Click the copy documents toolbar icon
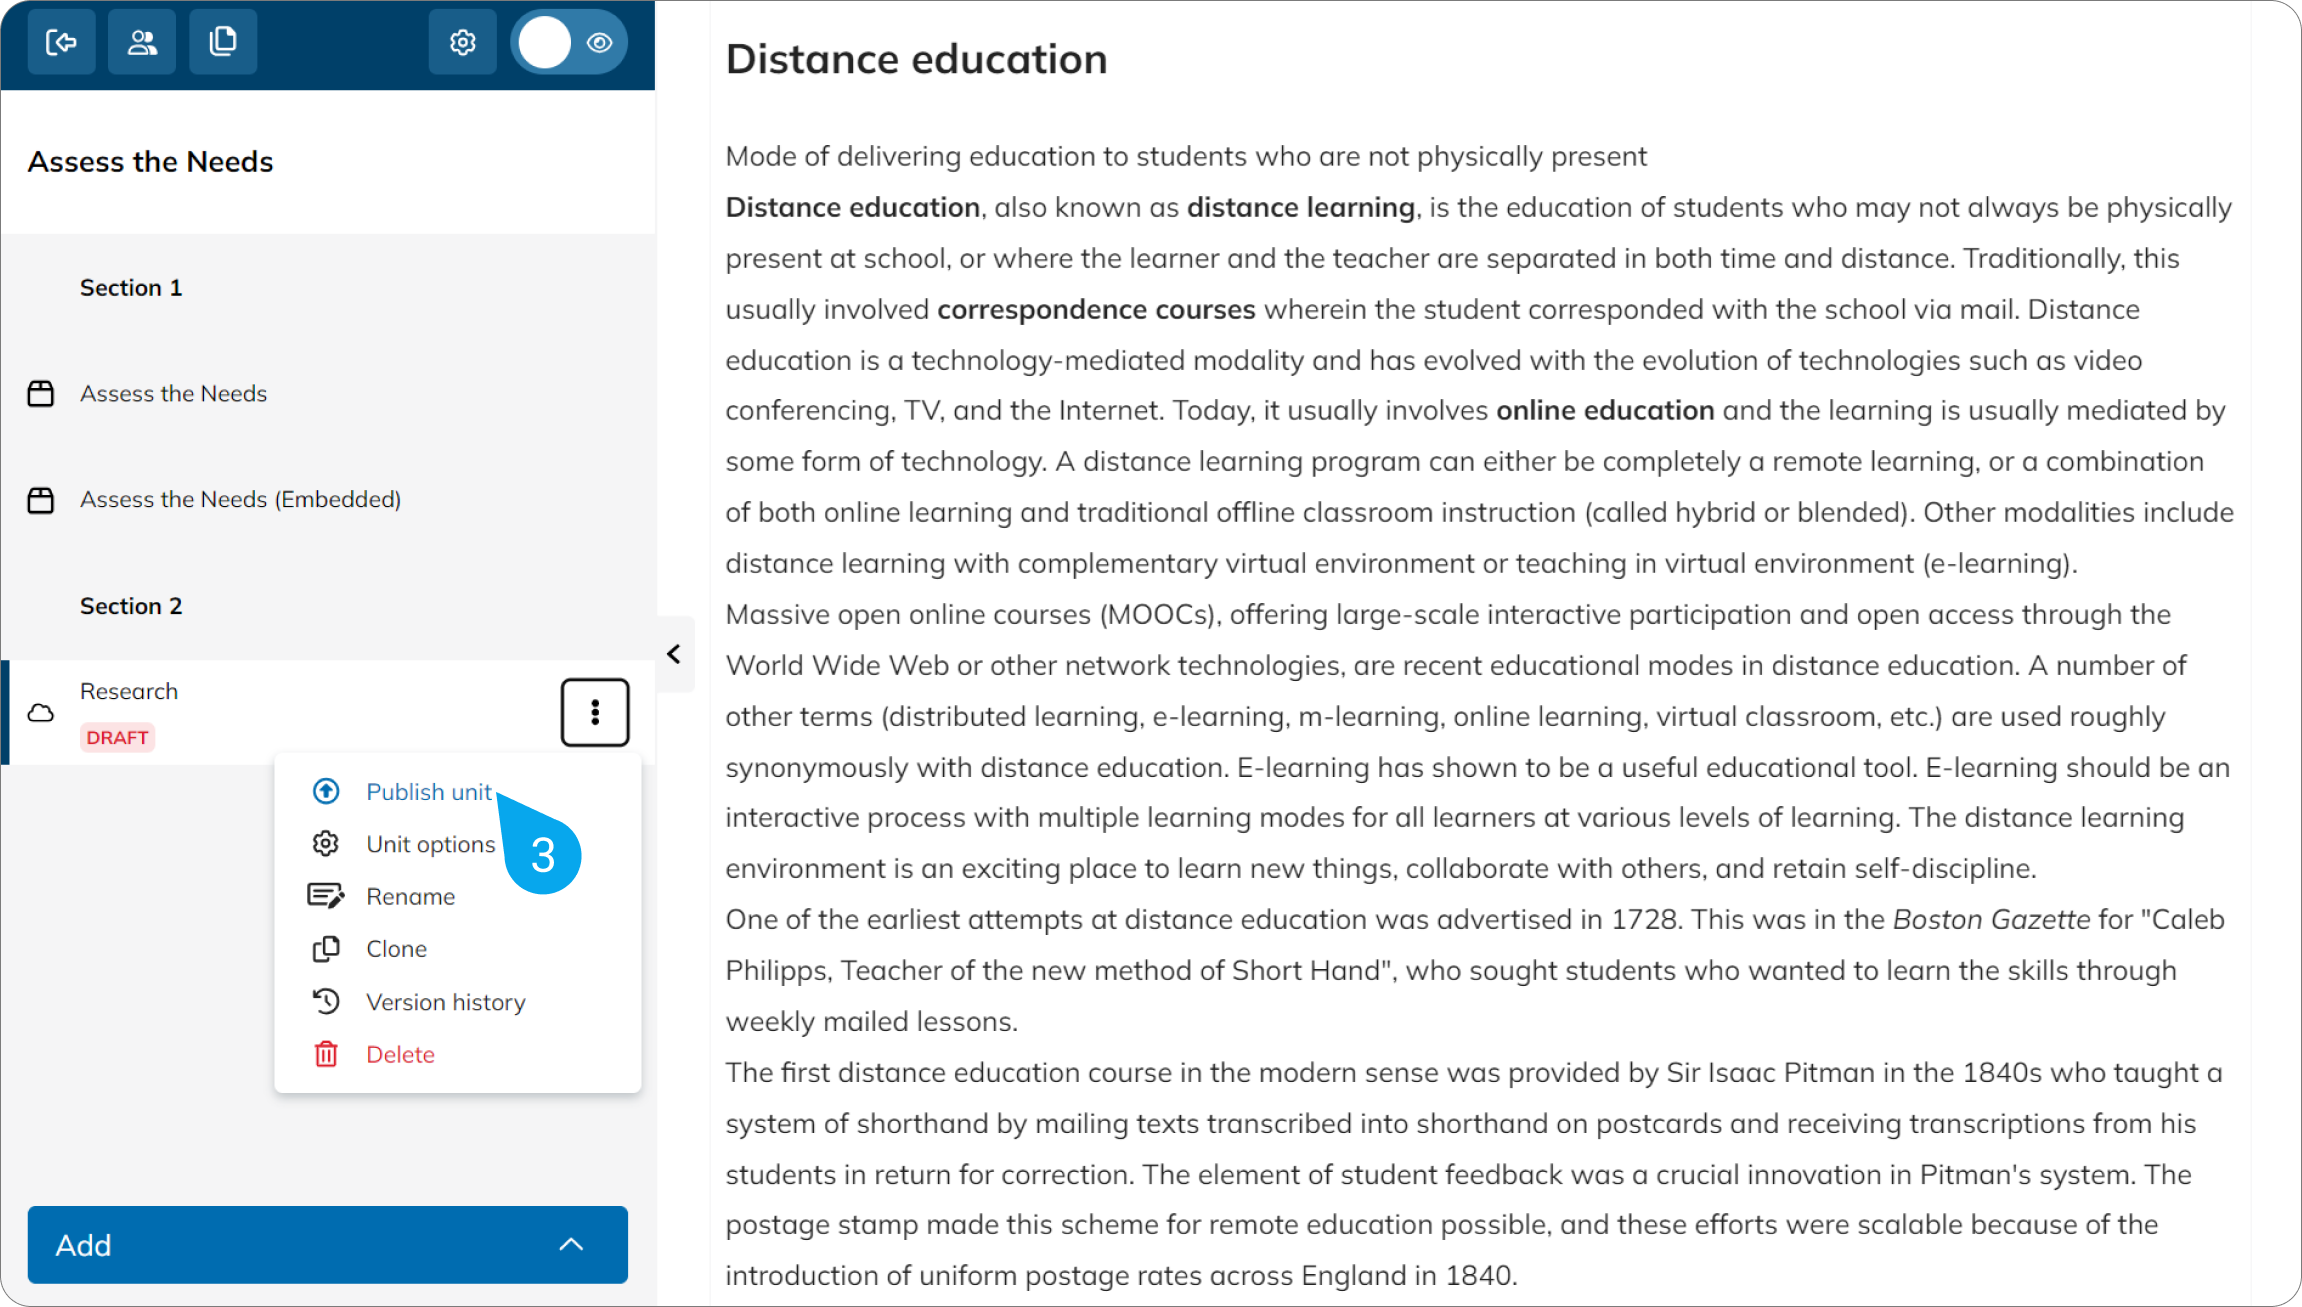The height and width of the screenshot is (1307, 2302). [223, 42]
